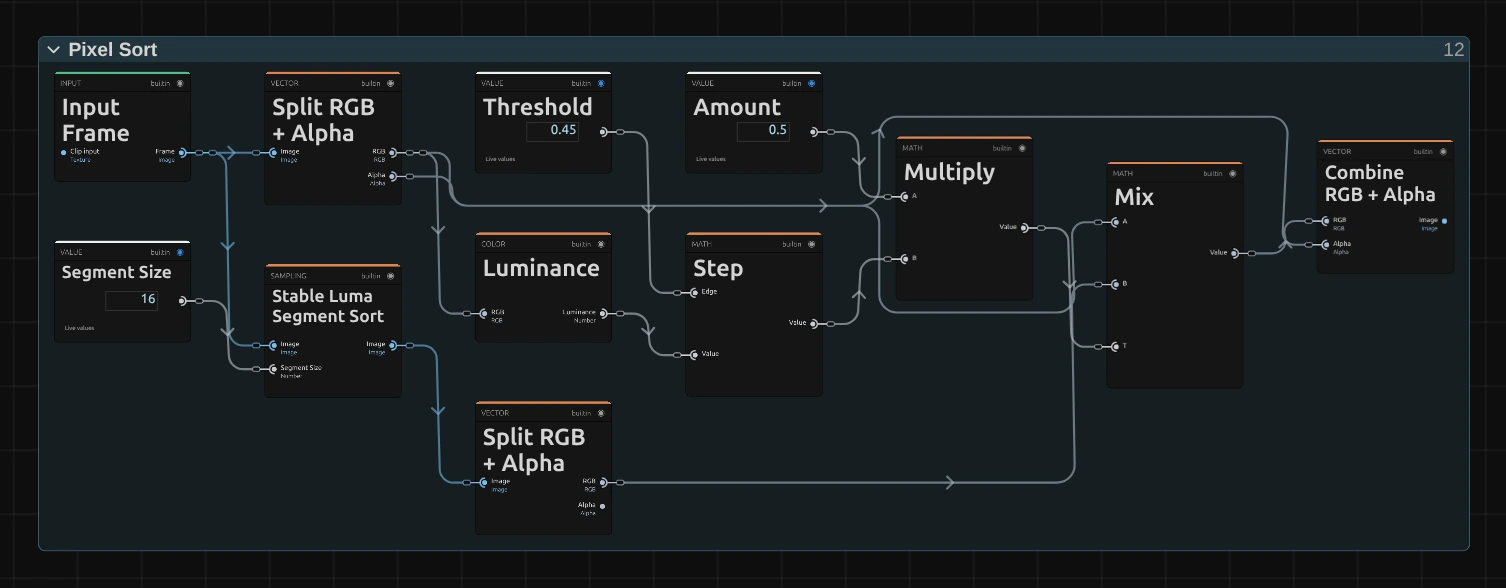Click Mix node input port B
This screenshot has width=1506, height=588.
[1115, 284]
